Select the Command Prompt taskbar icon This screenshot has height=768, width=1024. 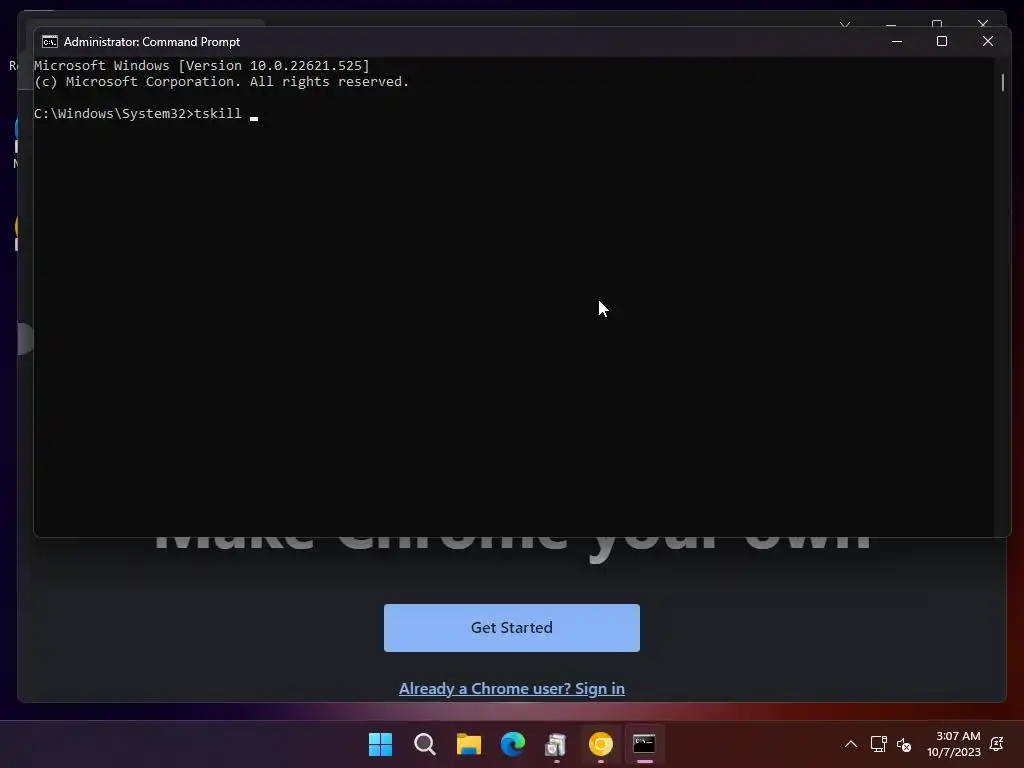pyautogui.click(x=645, y=744)
